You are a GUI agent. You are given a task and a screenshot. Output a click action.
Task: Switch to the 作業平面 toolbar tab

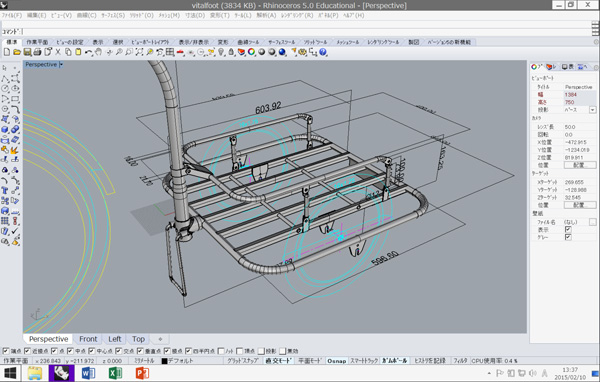[37, 42]
